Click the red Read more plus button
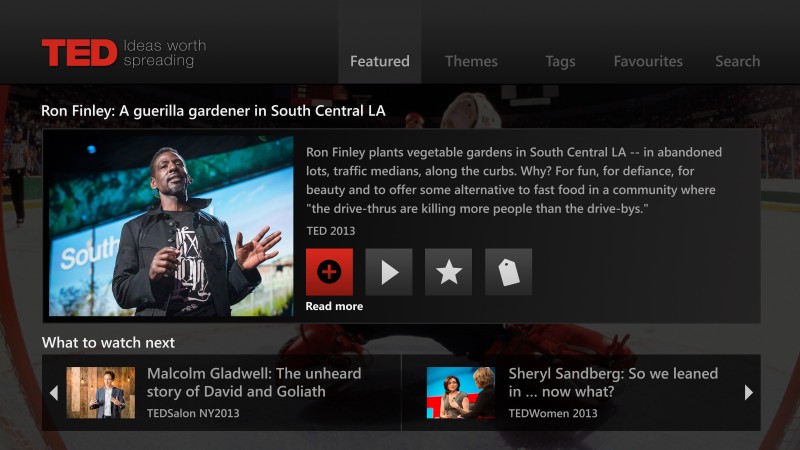Image resolution: width=800 pixels, height=450 pixels. point(329,272)
